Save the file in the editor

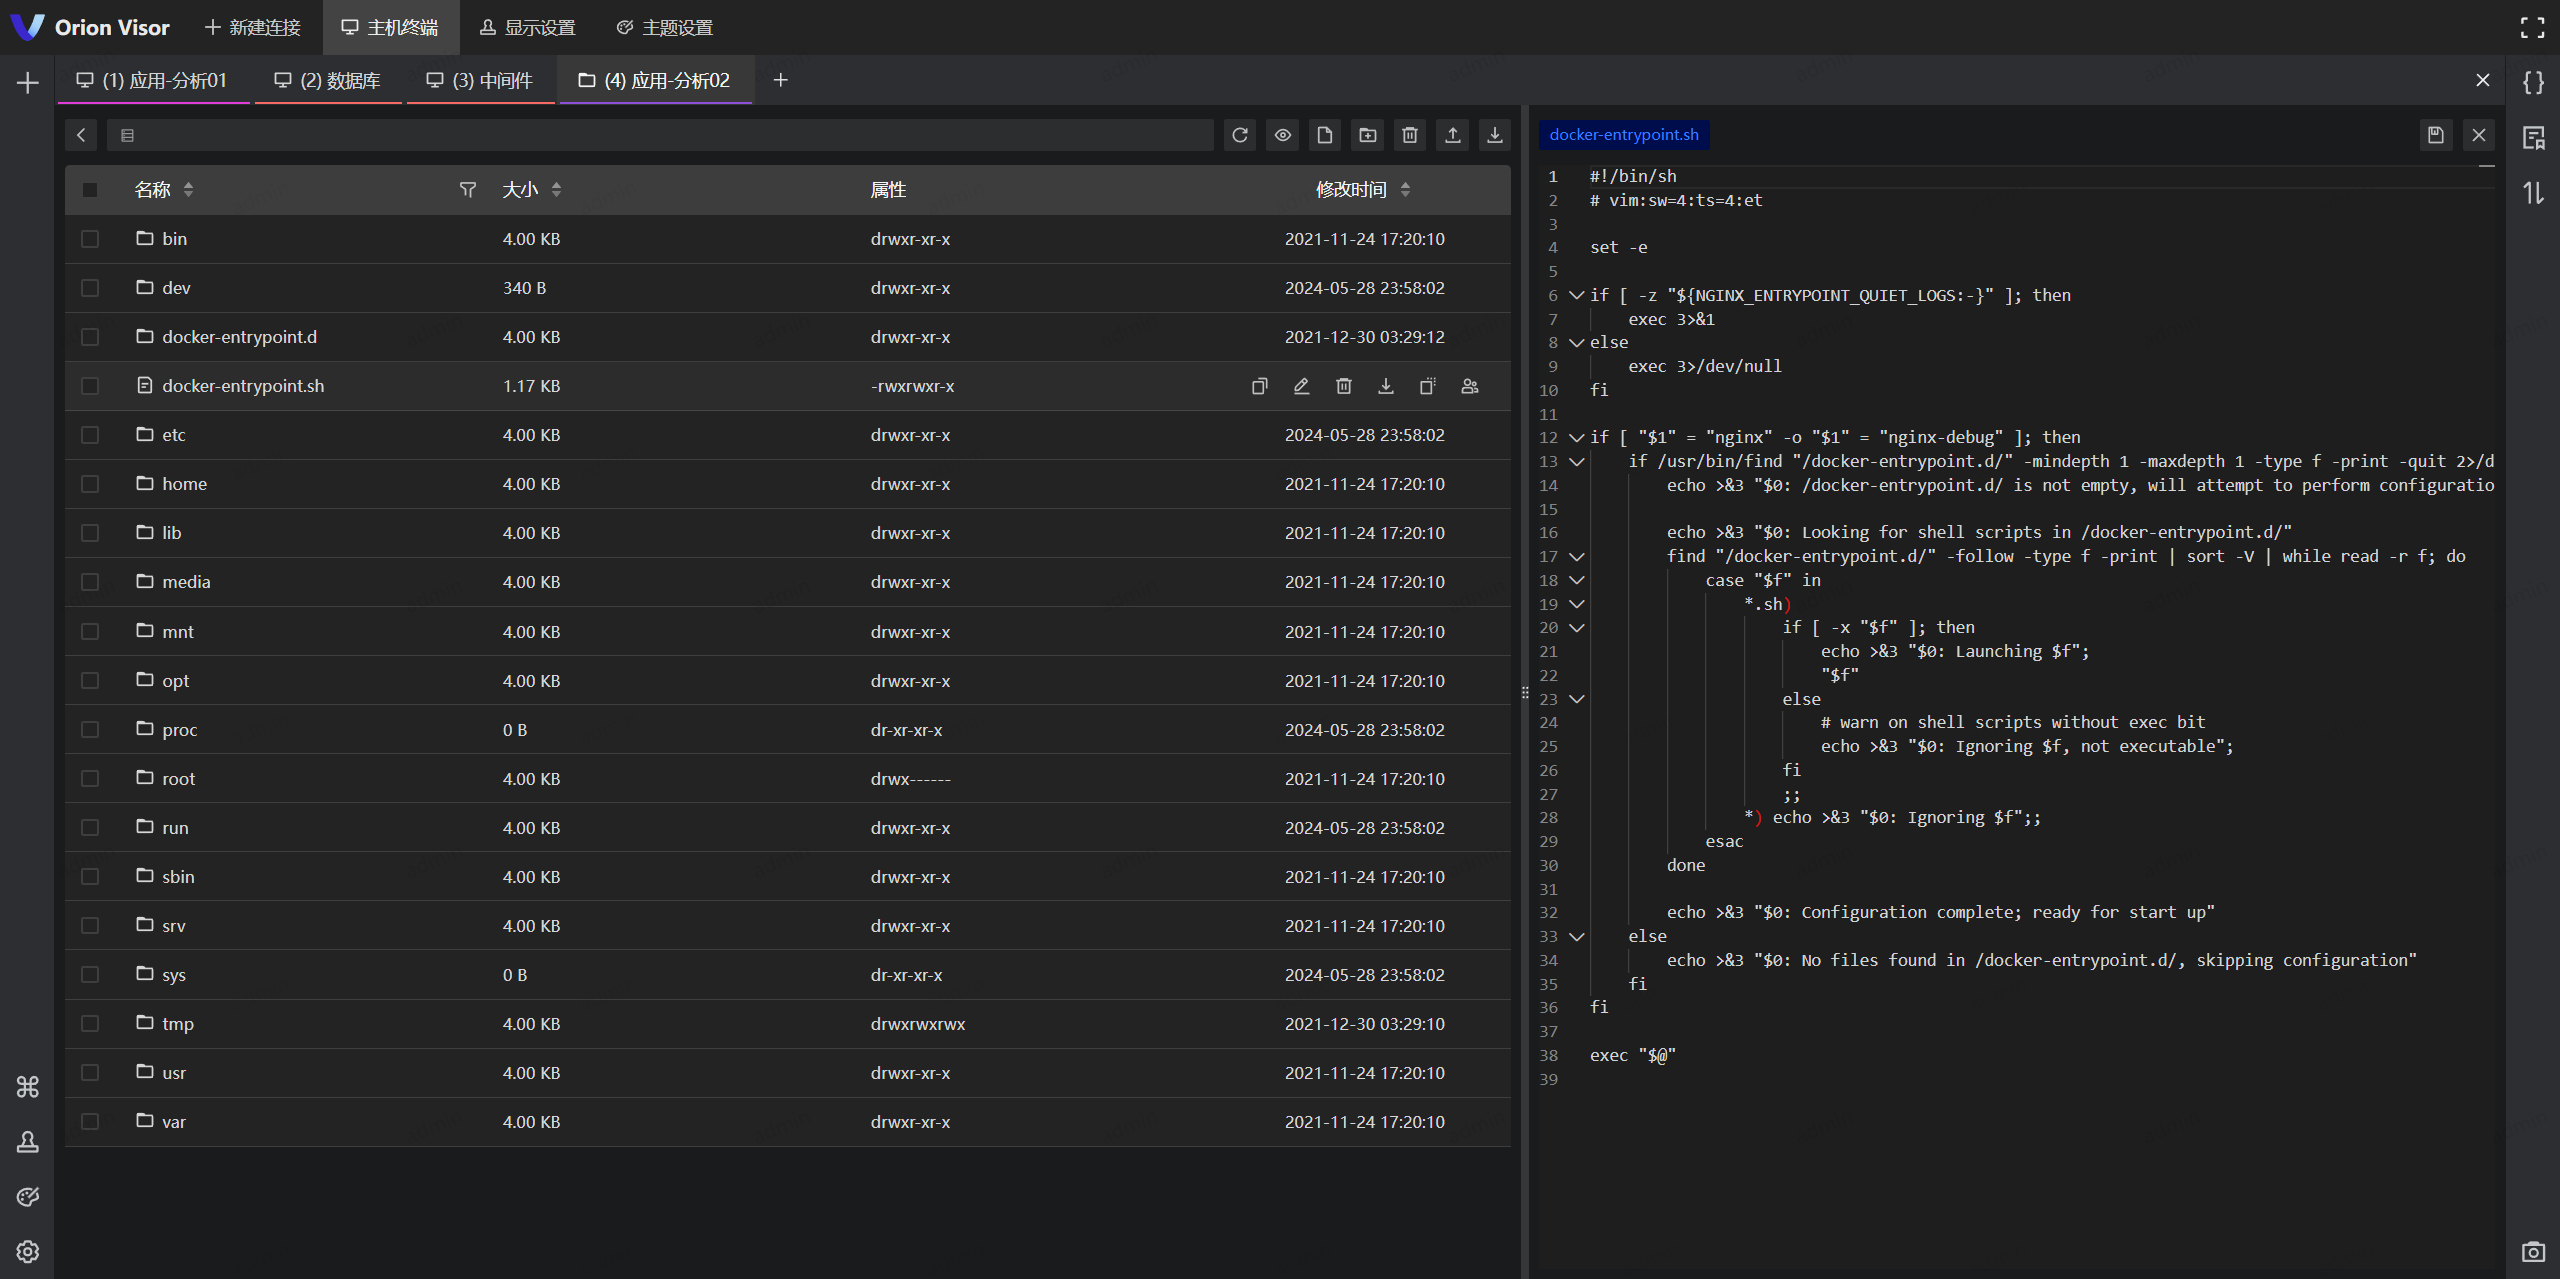pyautogui.click(x=2435, y=135)
